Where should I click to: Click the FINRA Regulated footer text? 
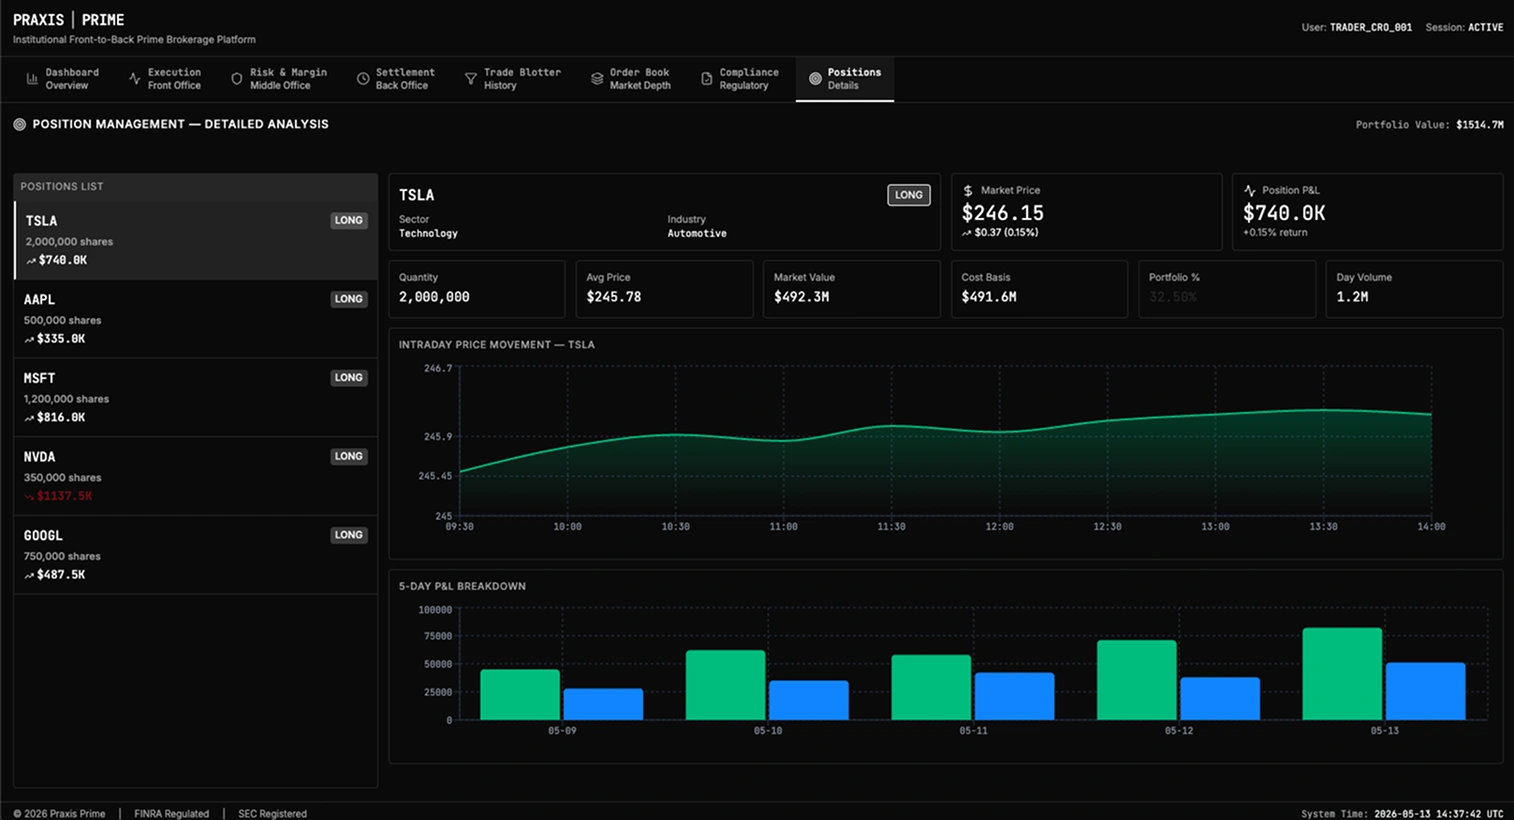pyautogui.click(x=172, y=814)
